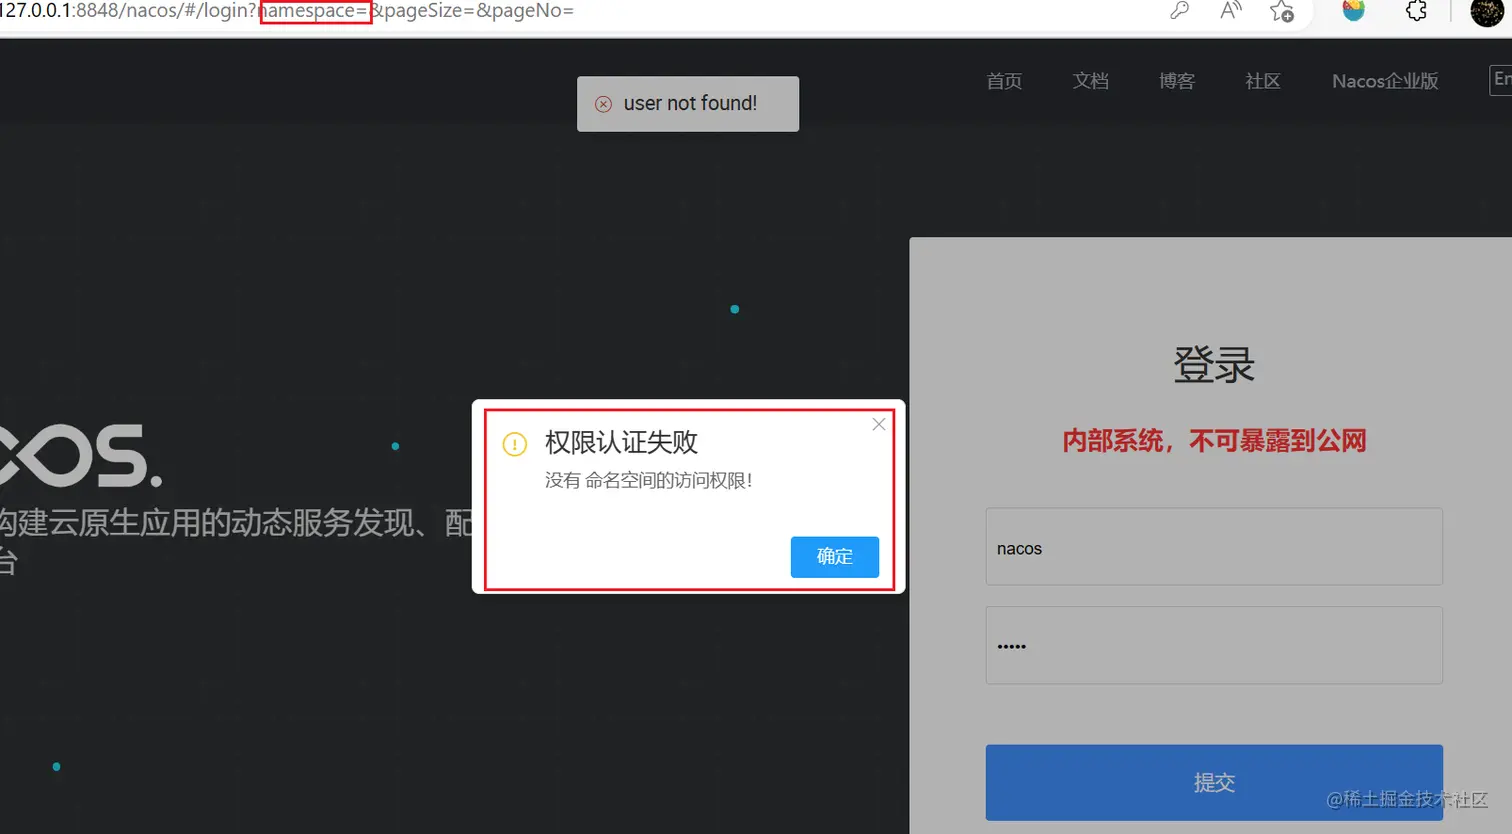Image resolution: width=1512 pixels, height=834 pixels.
Task: Click the browser address bar URL
Action: [288, 11]
